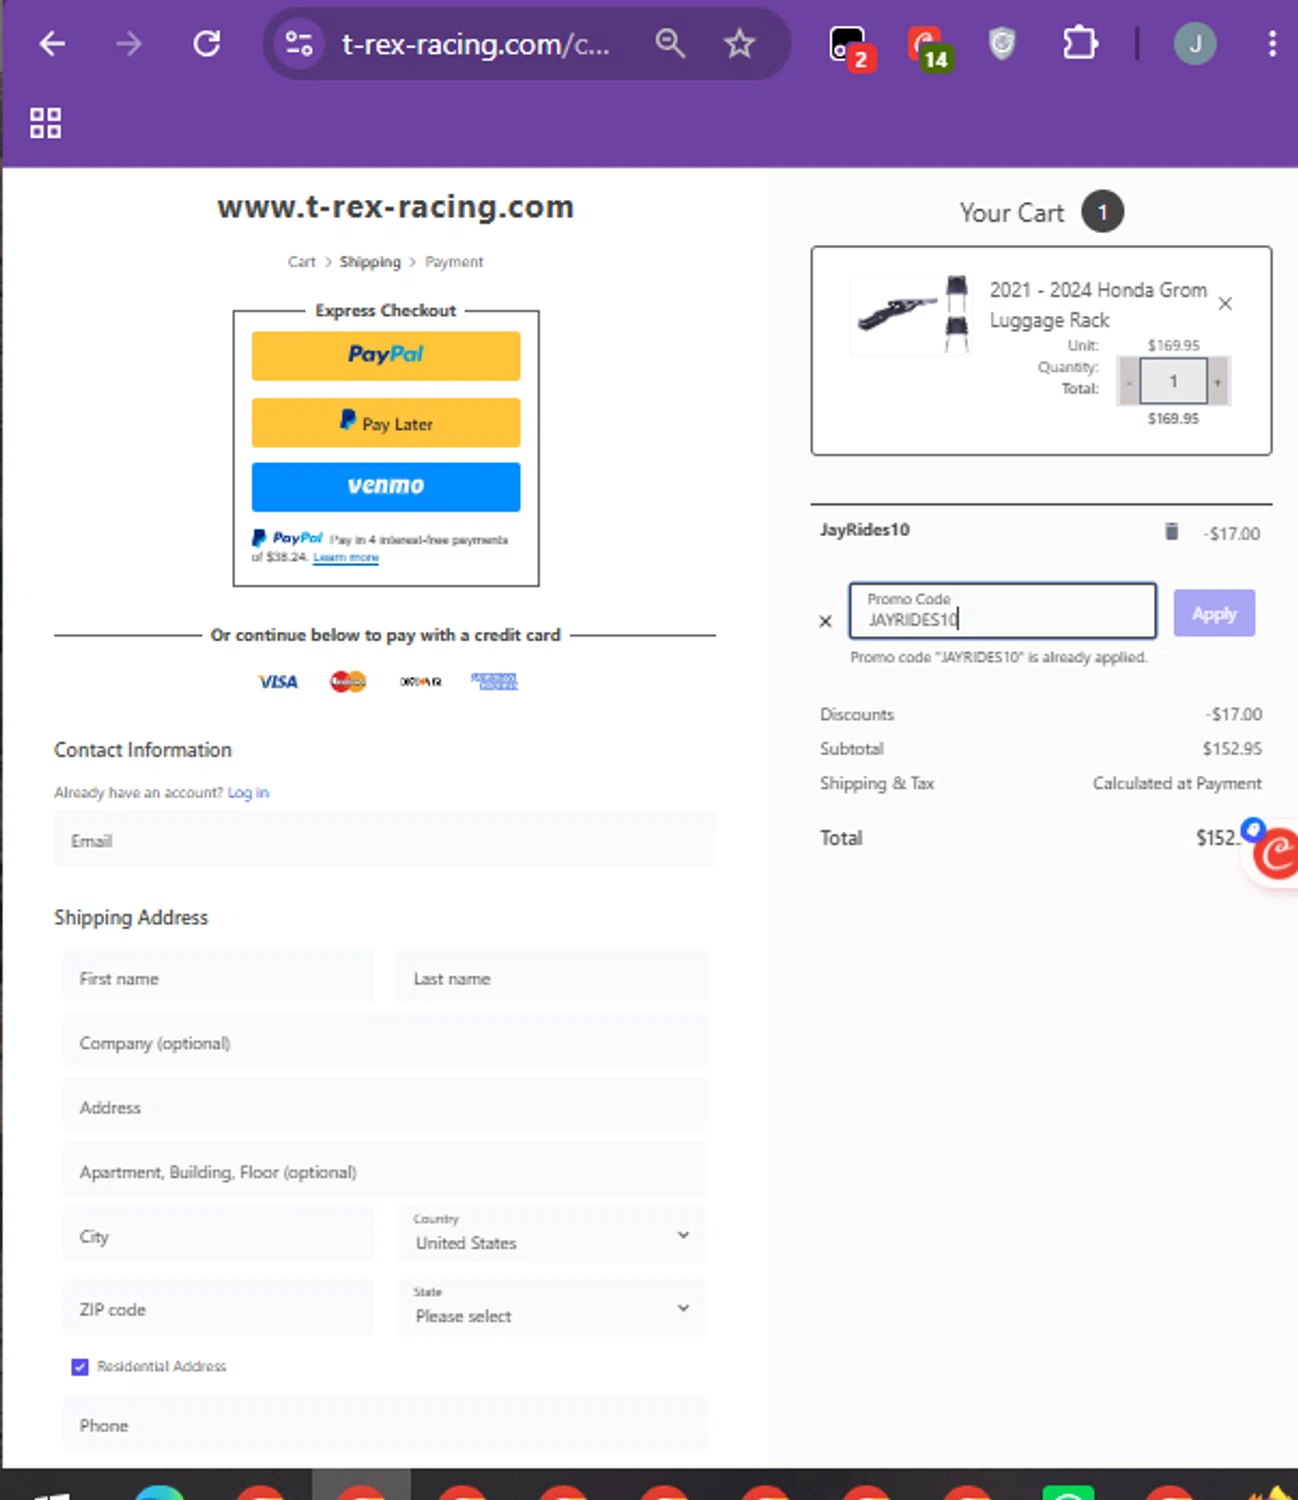The image size is (1298, 1500).
Task: Go back to the previous page
Action: (52, 44)
